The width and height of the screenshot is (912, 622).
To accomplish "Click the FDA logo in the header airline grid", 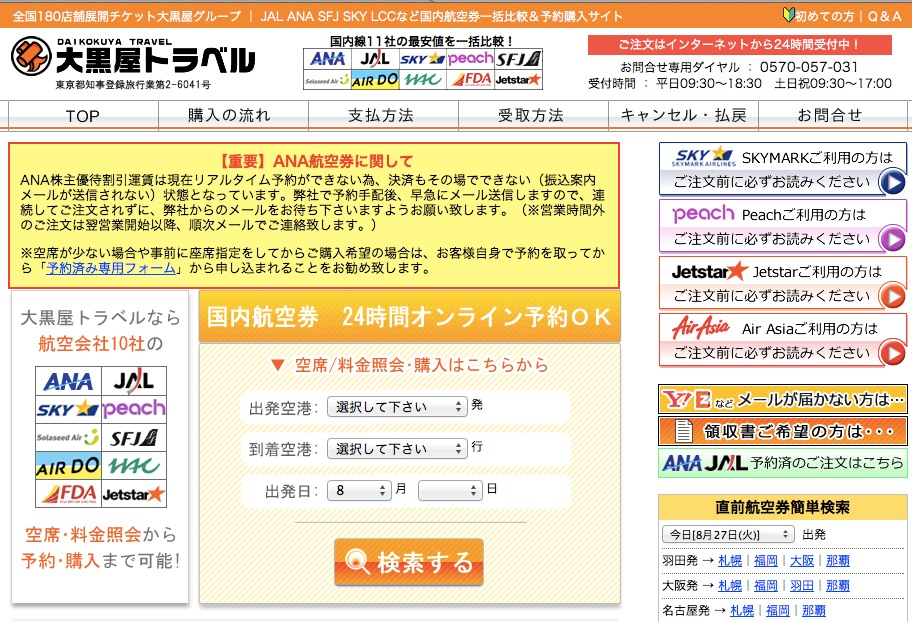I will click(472, 80).
